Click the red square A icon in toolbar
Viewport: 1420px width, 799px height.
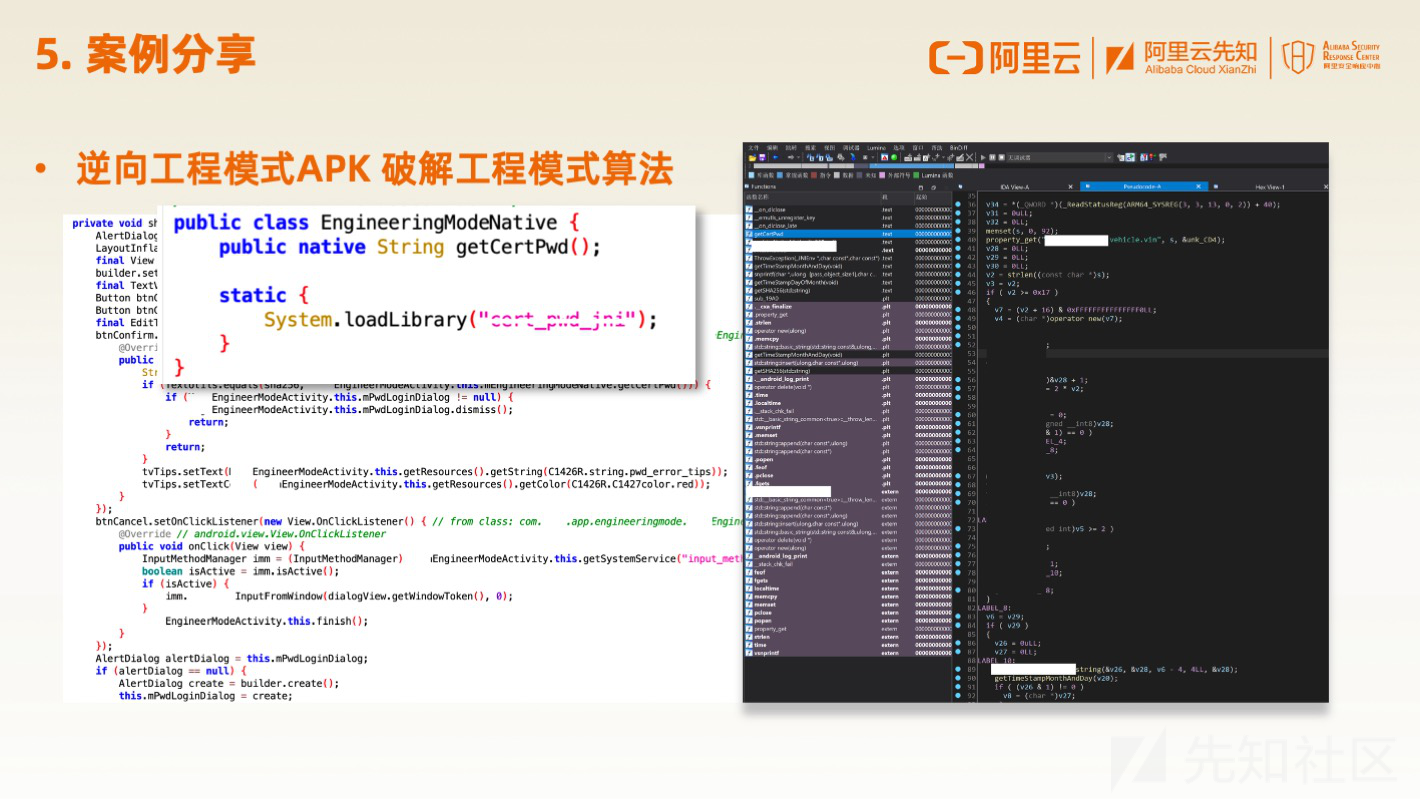(884, 157)
